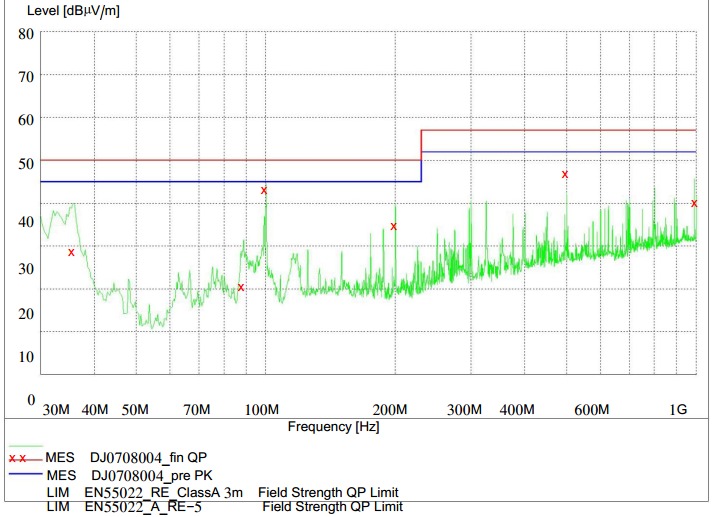This screenshot has width=715, height=517.
Task: Click the green line legend sample
Action: click(27, 445)
